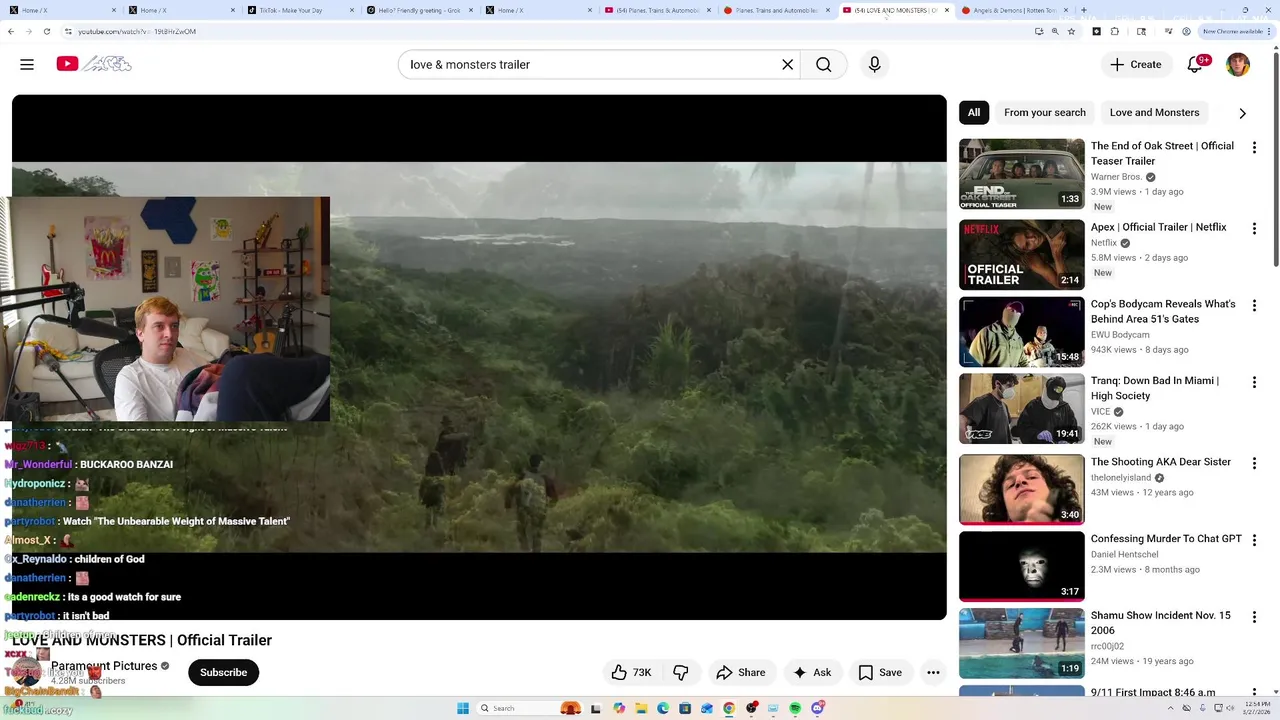This screenshot has width=1280, height=720.
Task: Open options for Shamu Show Incident video
Action: tap(1254, 617)
